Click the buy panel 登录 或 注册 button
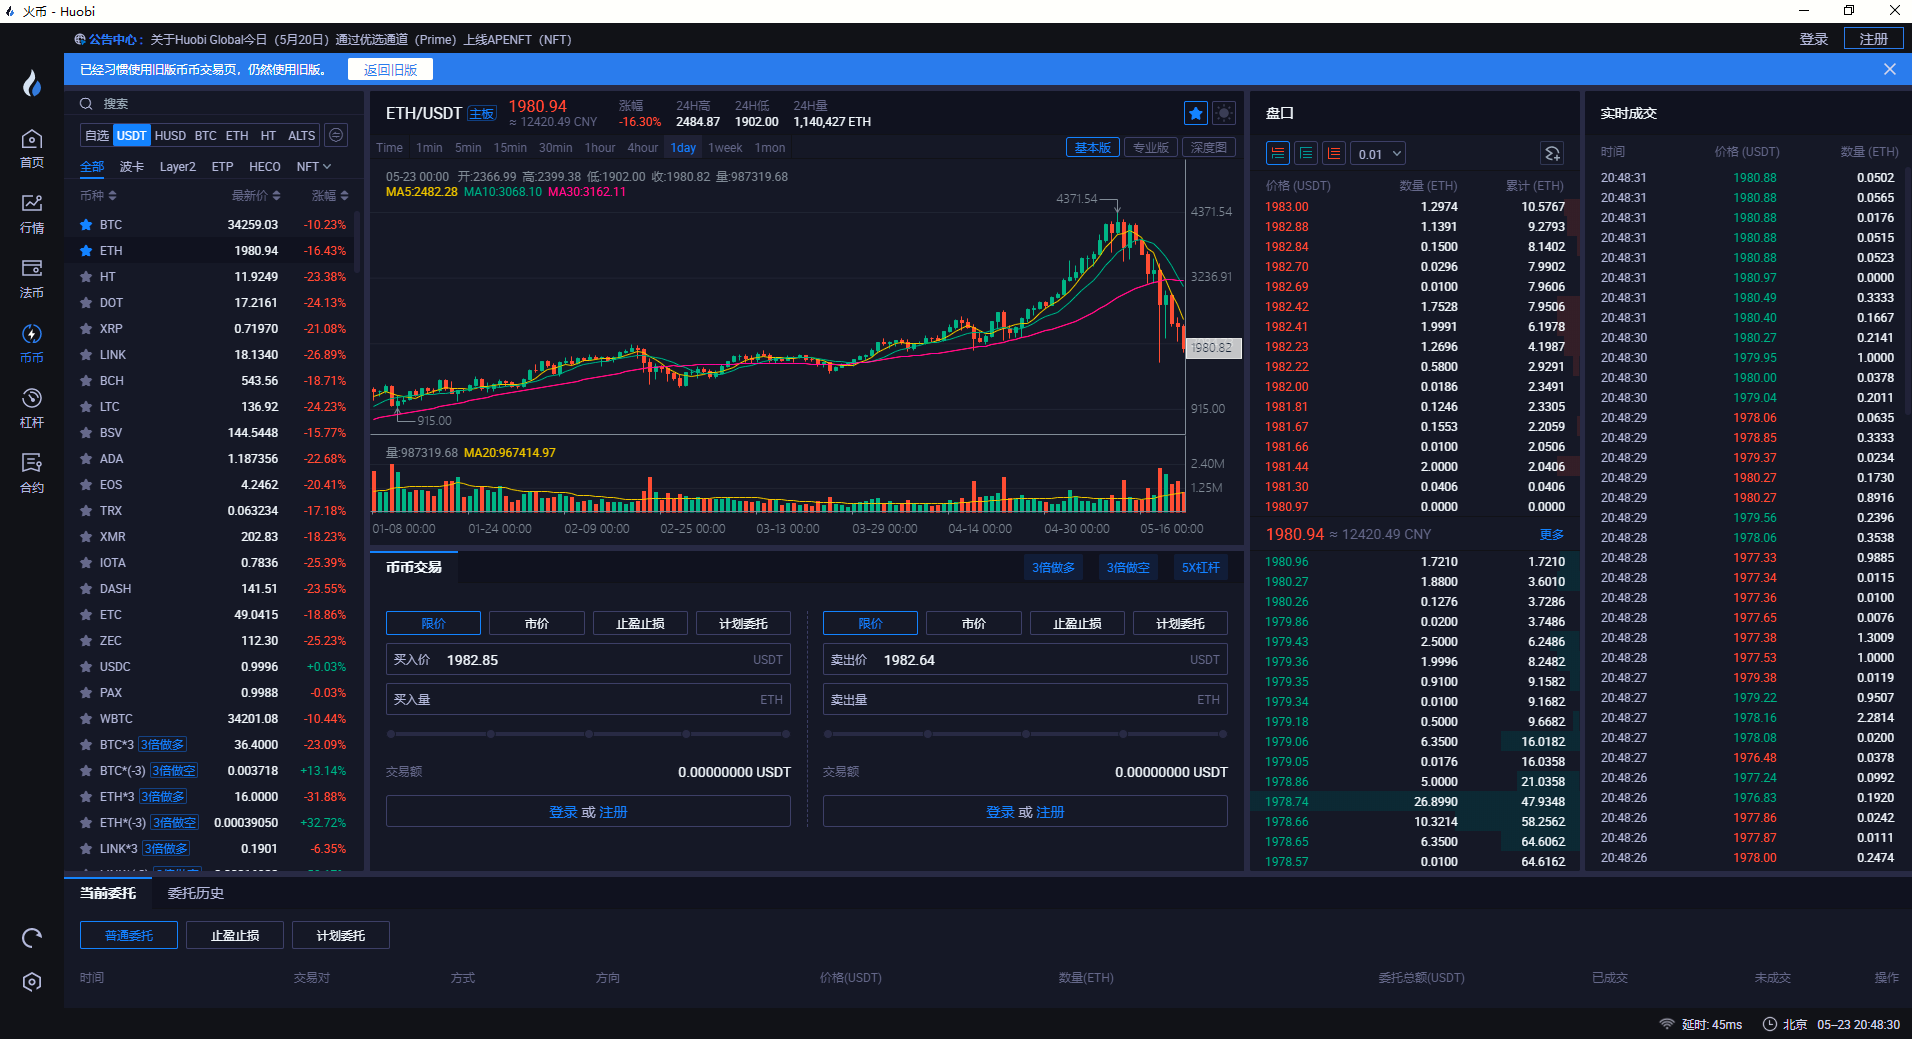The height and width of the screenshot is (1039, 1912). pyautogui.click(x=588, y=812)
